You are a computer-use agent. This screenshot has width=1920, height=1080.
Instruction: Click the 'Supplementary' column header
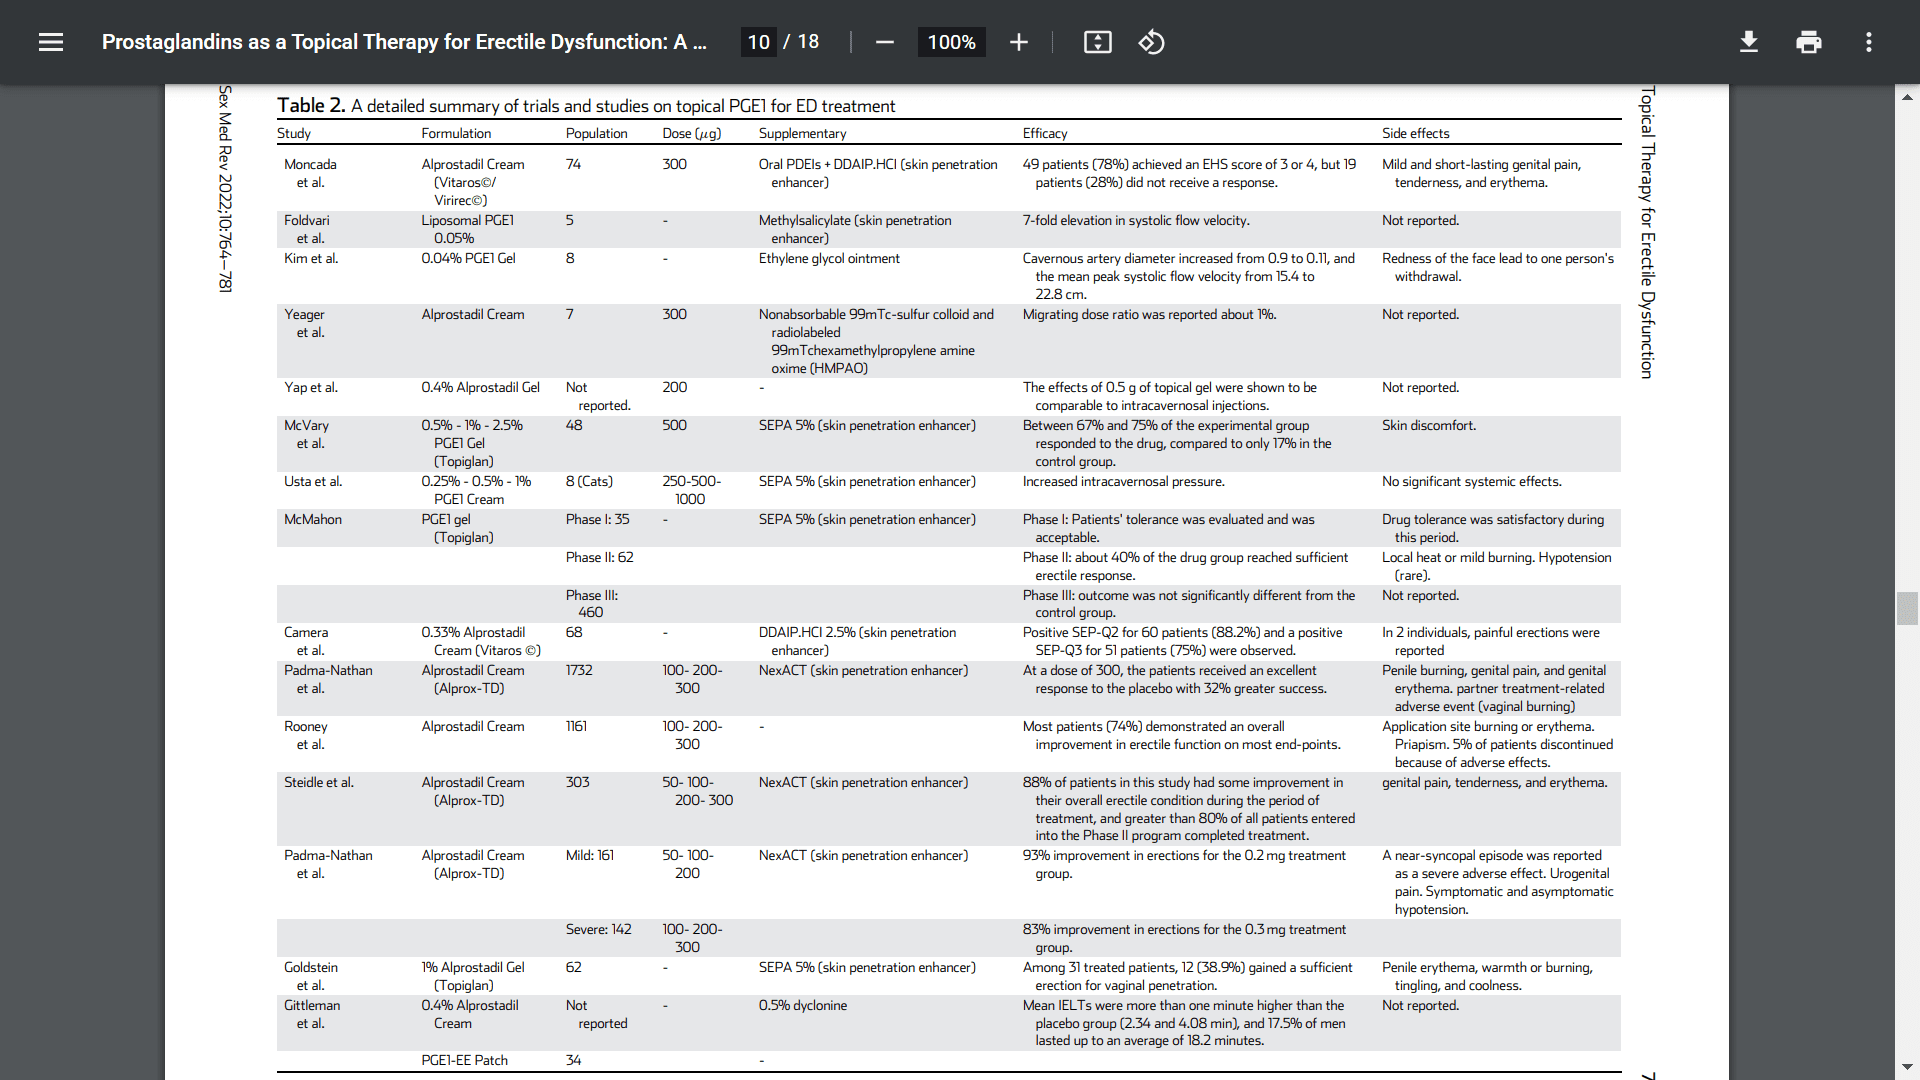tap(802, 133)
